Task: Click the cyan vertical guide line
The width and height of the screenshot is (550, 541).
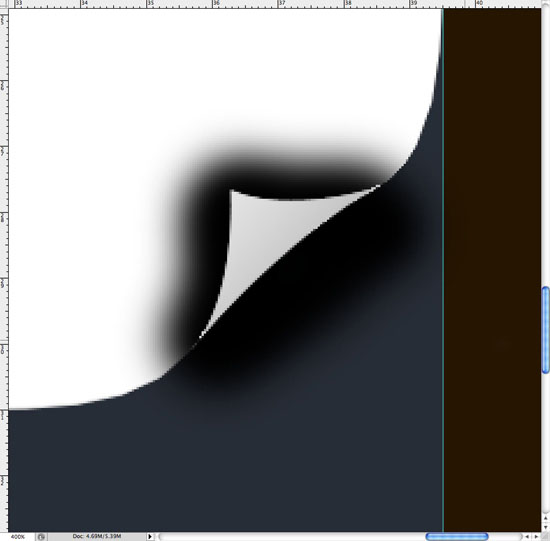Action: pyautogui.click(x=443, y=270)
